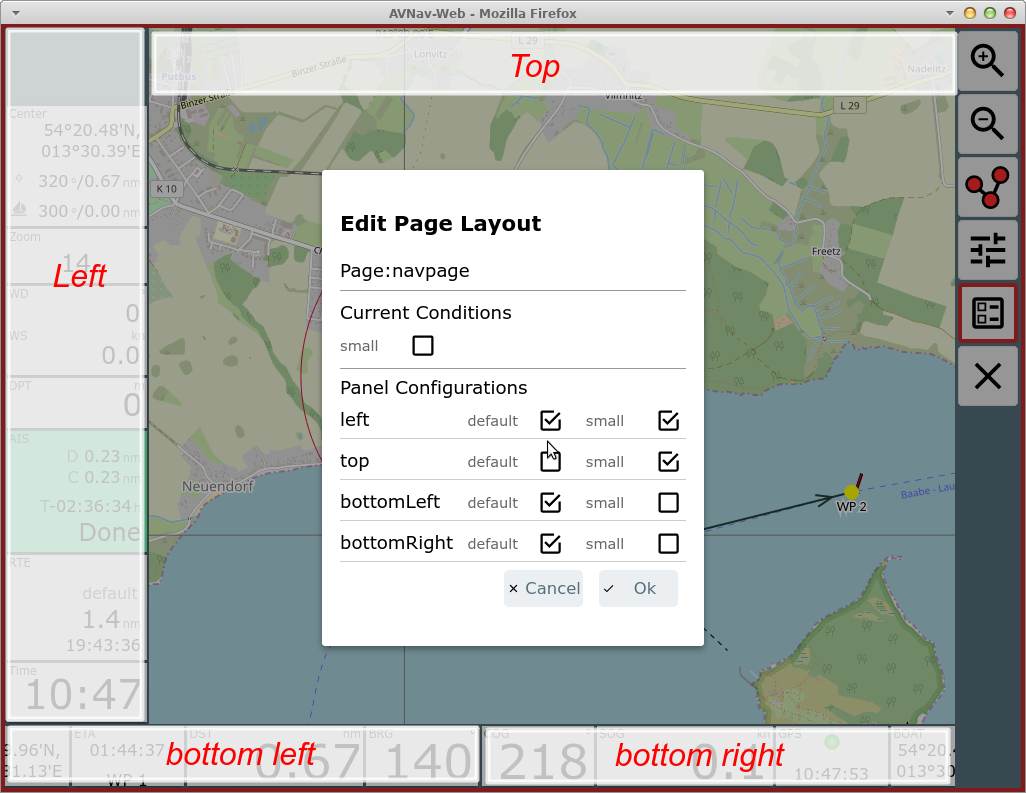Close the Firefox window
The image size is (1026, 793).
(1010, 13)
